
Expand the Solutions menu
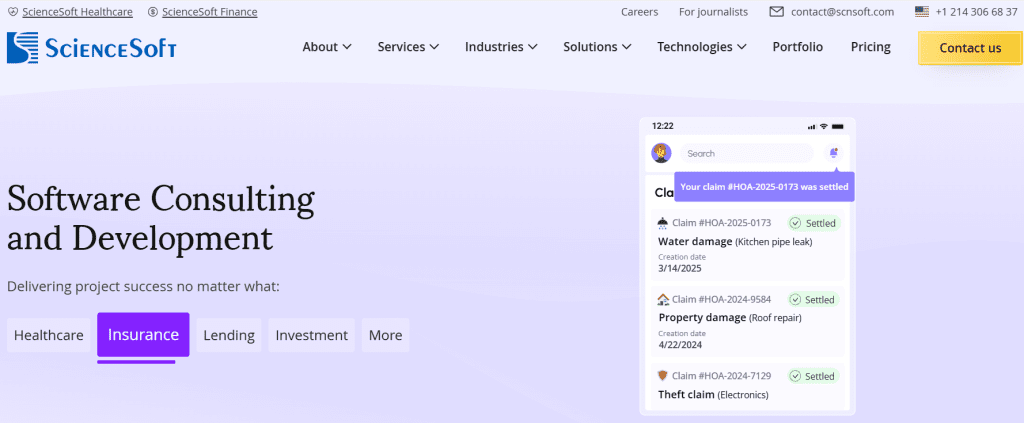[x=597, y=47]
